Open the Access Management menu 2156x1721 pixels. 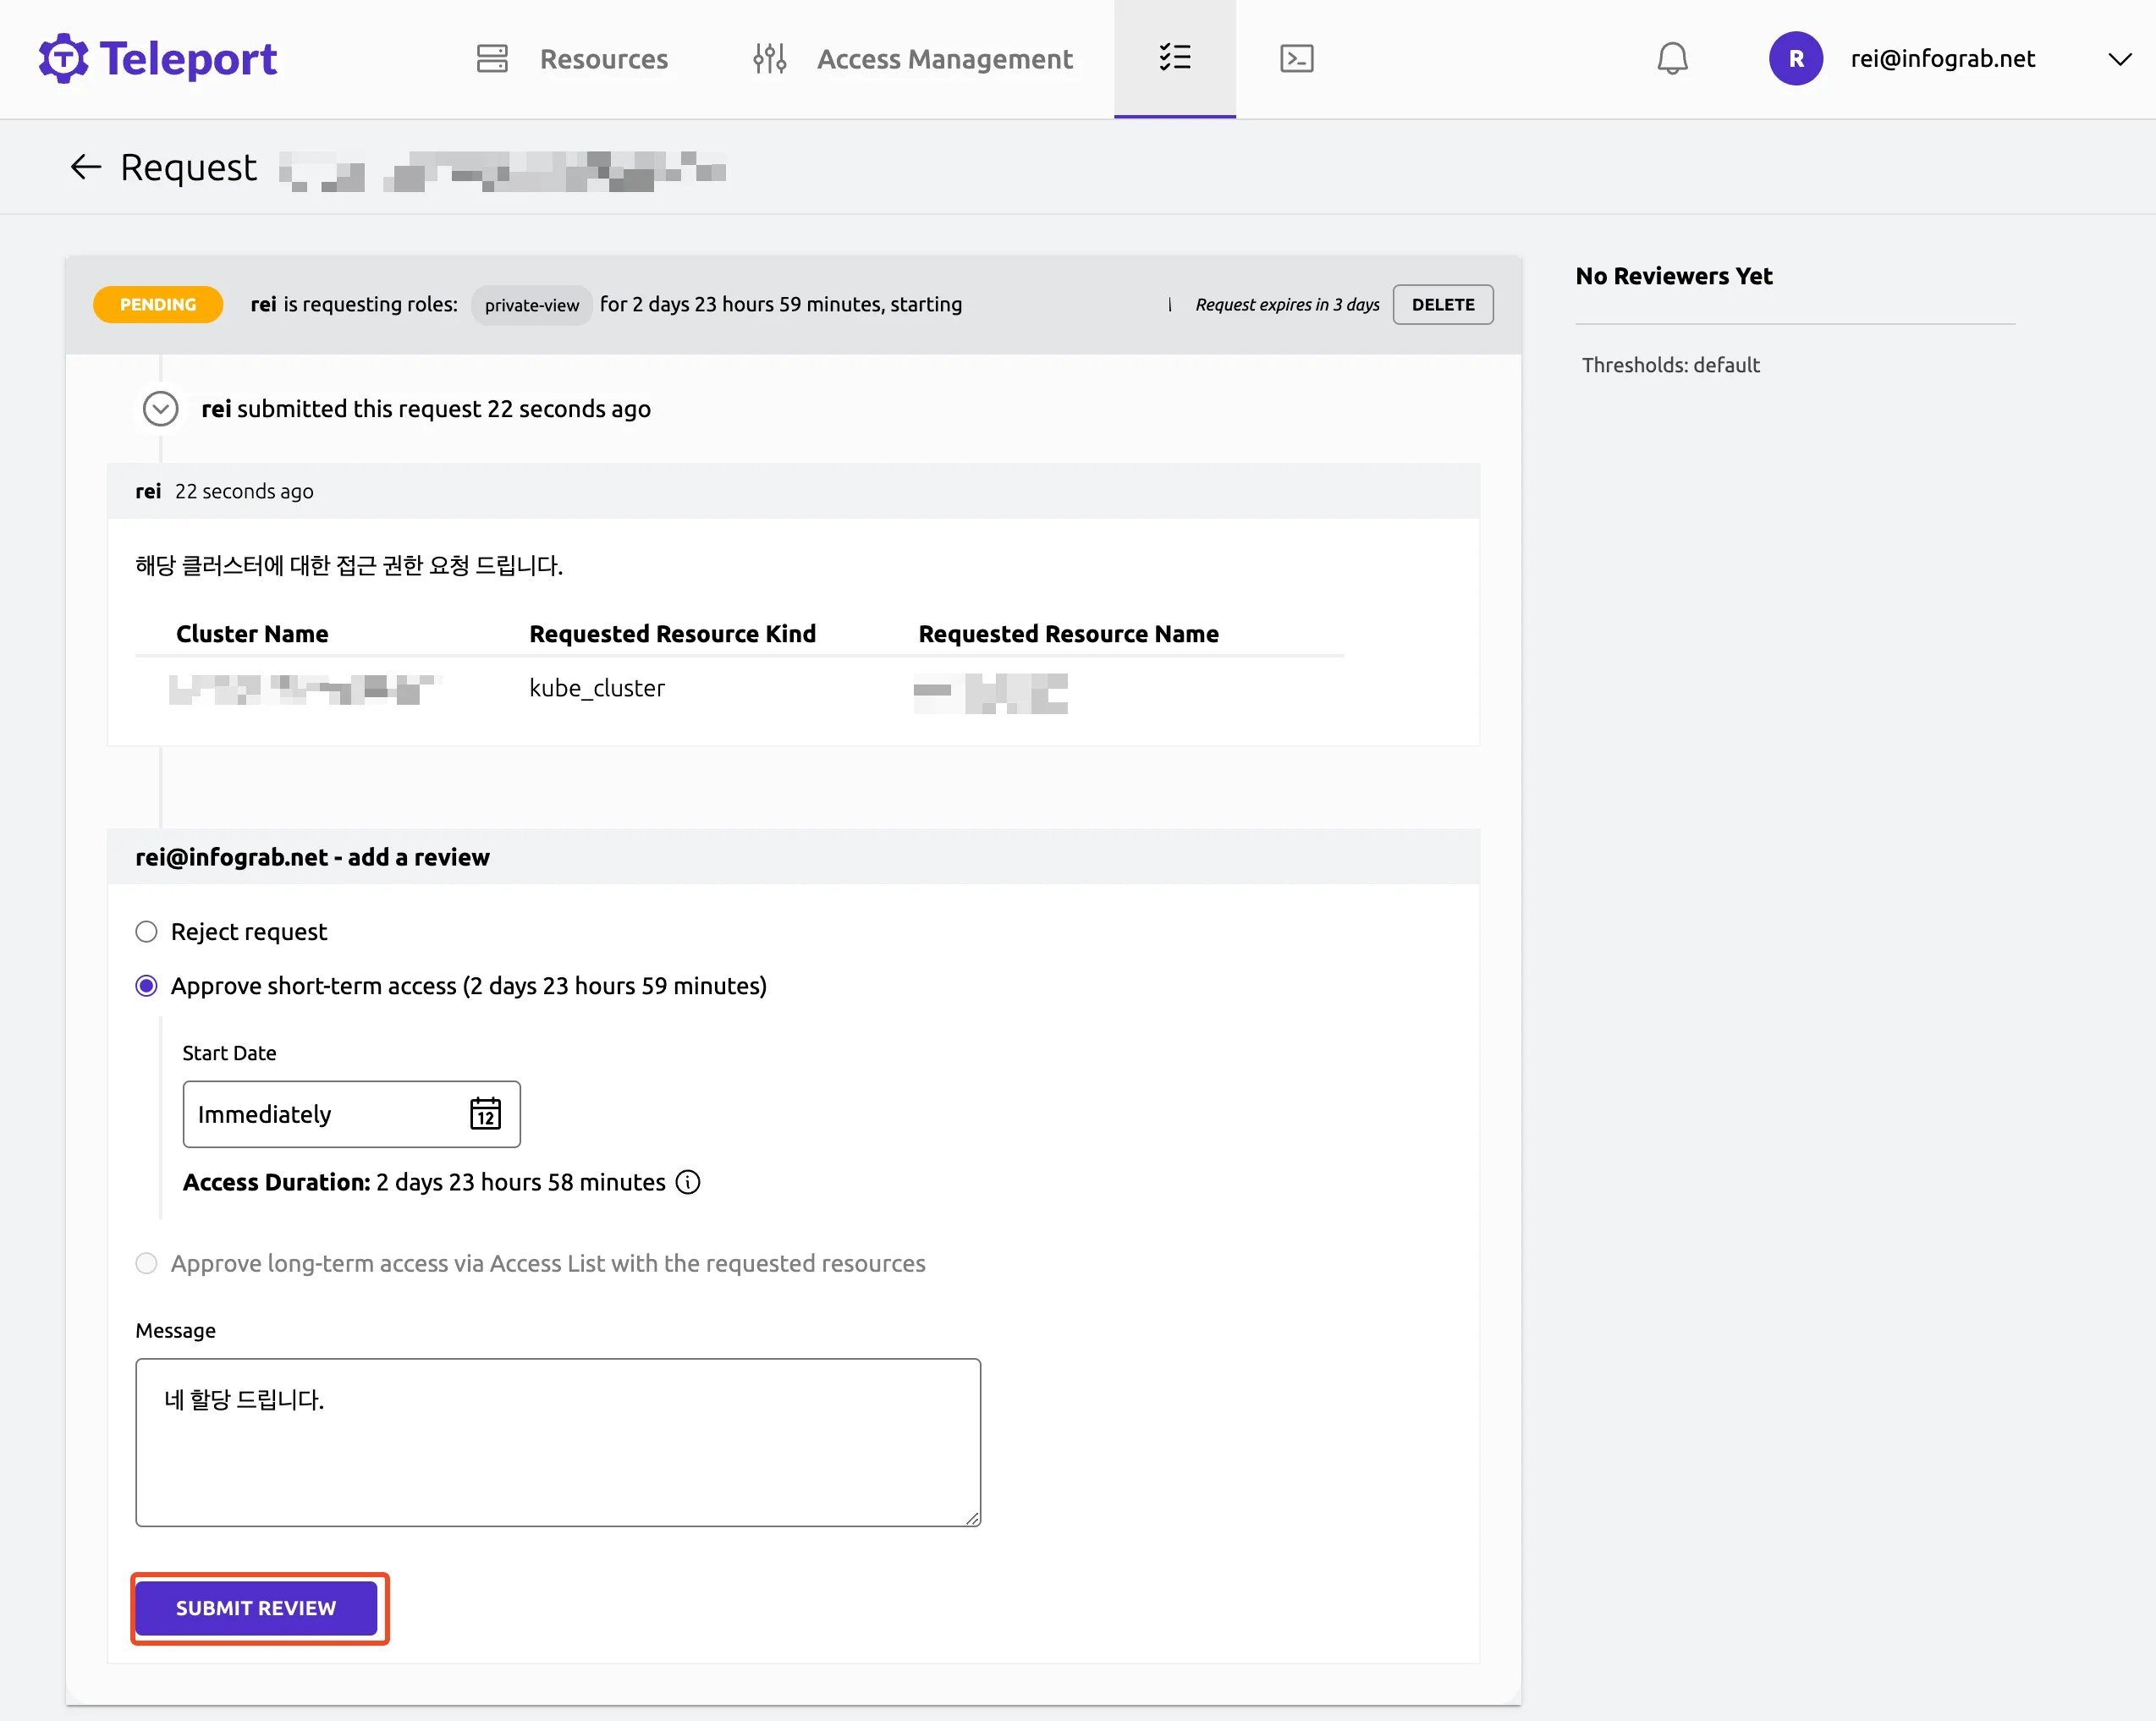(x=944, y=59)
